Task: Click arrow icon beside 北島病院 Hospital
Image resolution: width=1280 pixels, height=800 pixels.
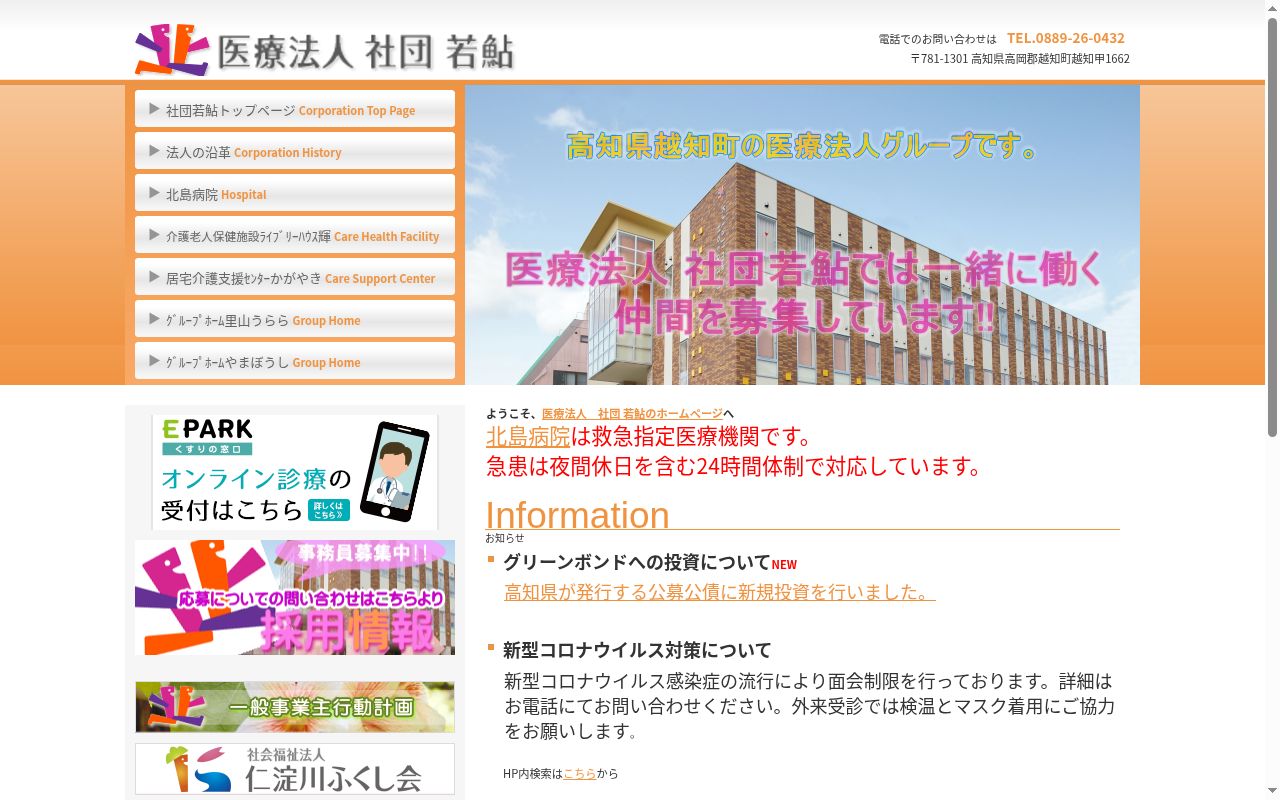Action: [x=154, y=193]
